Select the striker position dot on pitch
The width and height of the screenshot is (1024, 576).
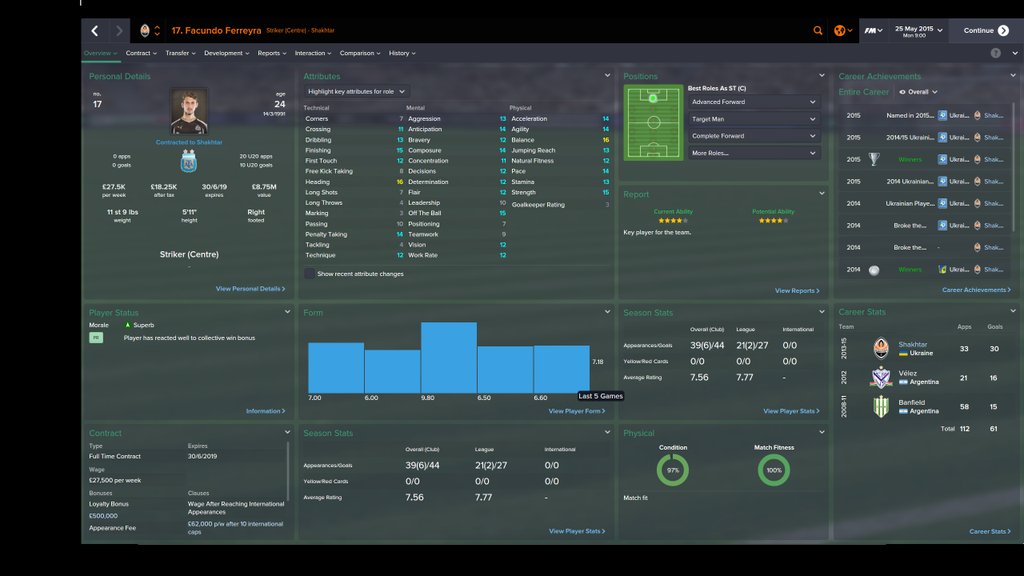pos(653,98)
